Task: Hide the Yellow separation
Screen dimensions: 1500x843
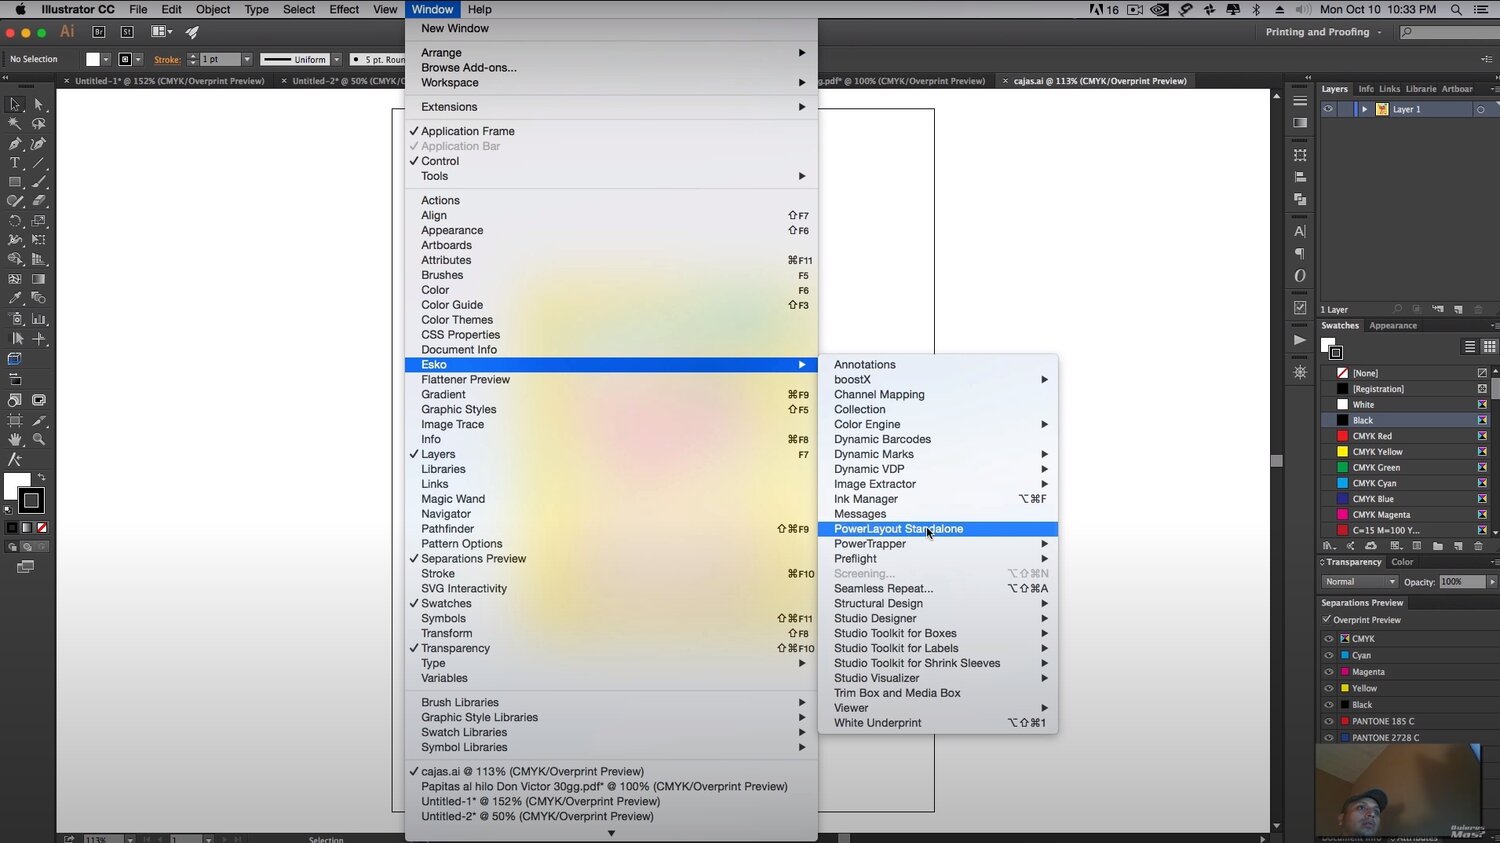Action: point(1329,688)
